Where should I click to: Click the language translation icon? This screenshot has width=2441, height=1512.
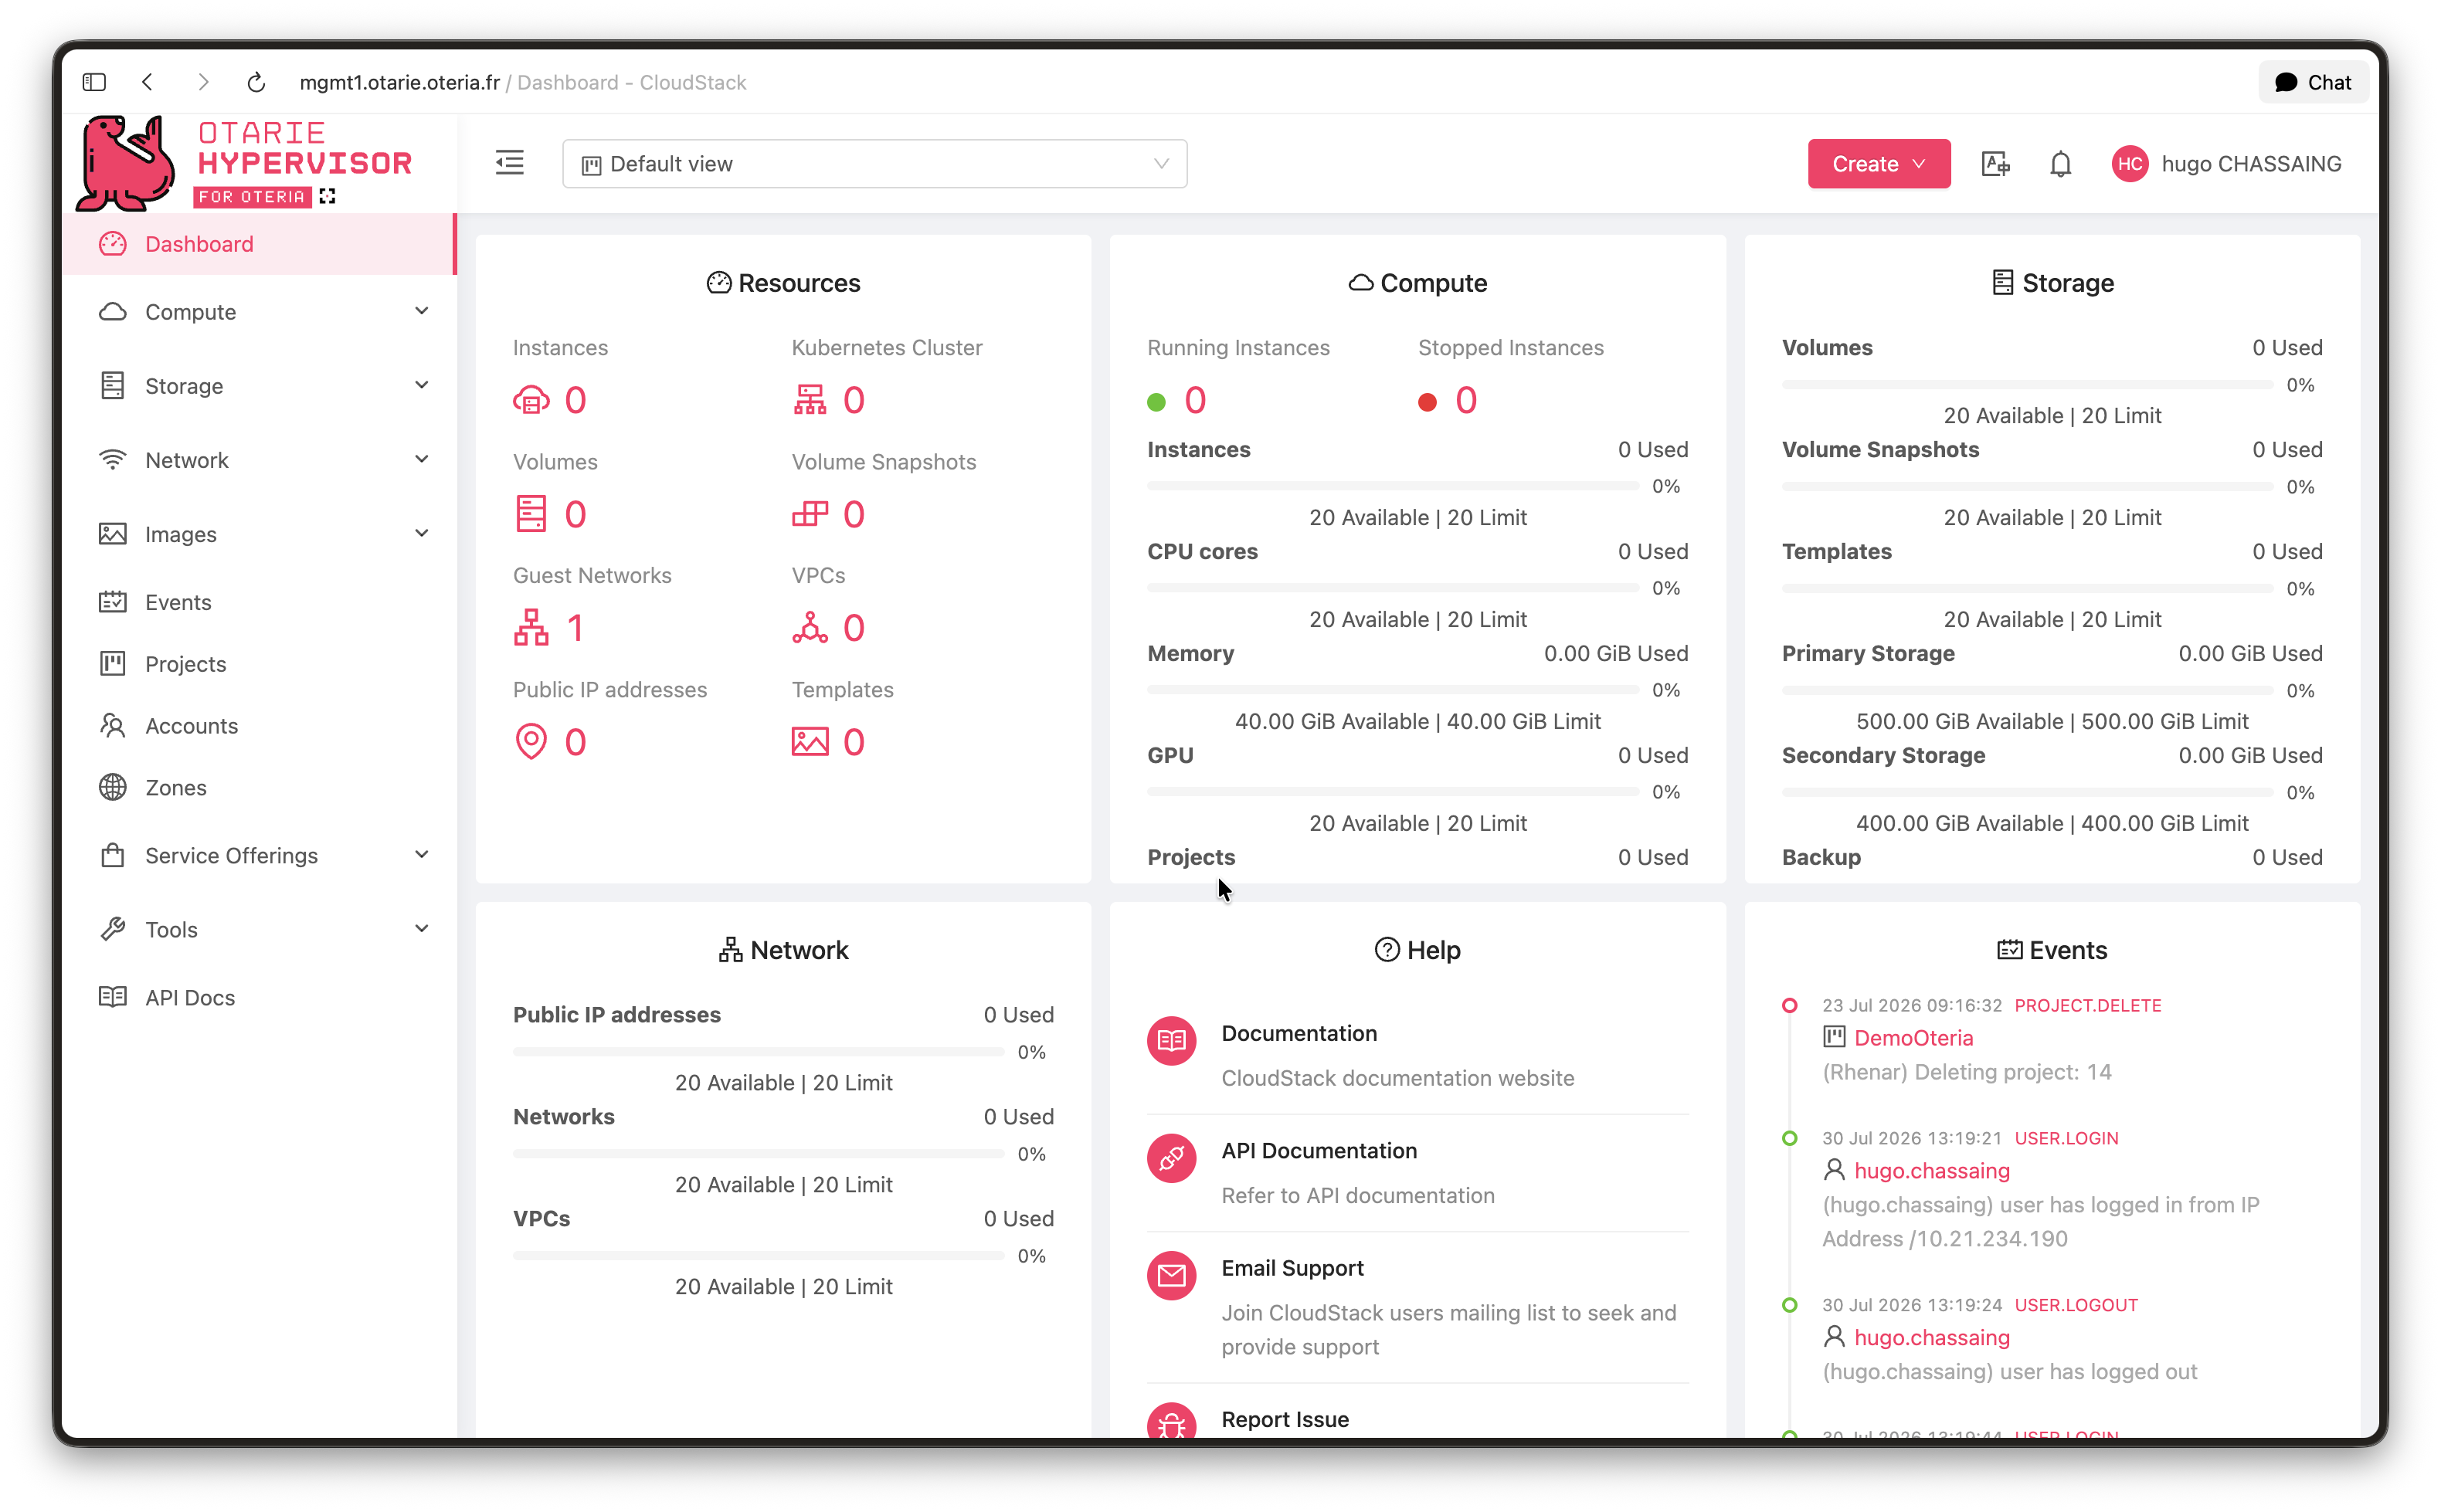[1995, 164]
